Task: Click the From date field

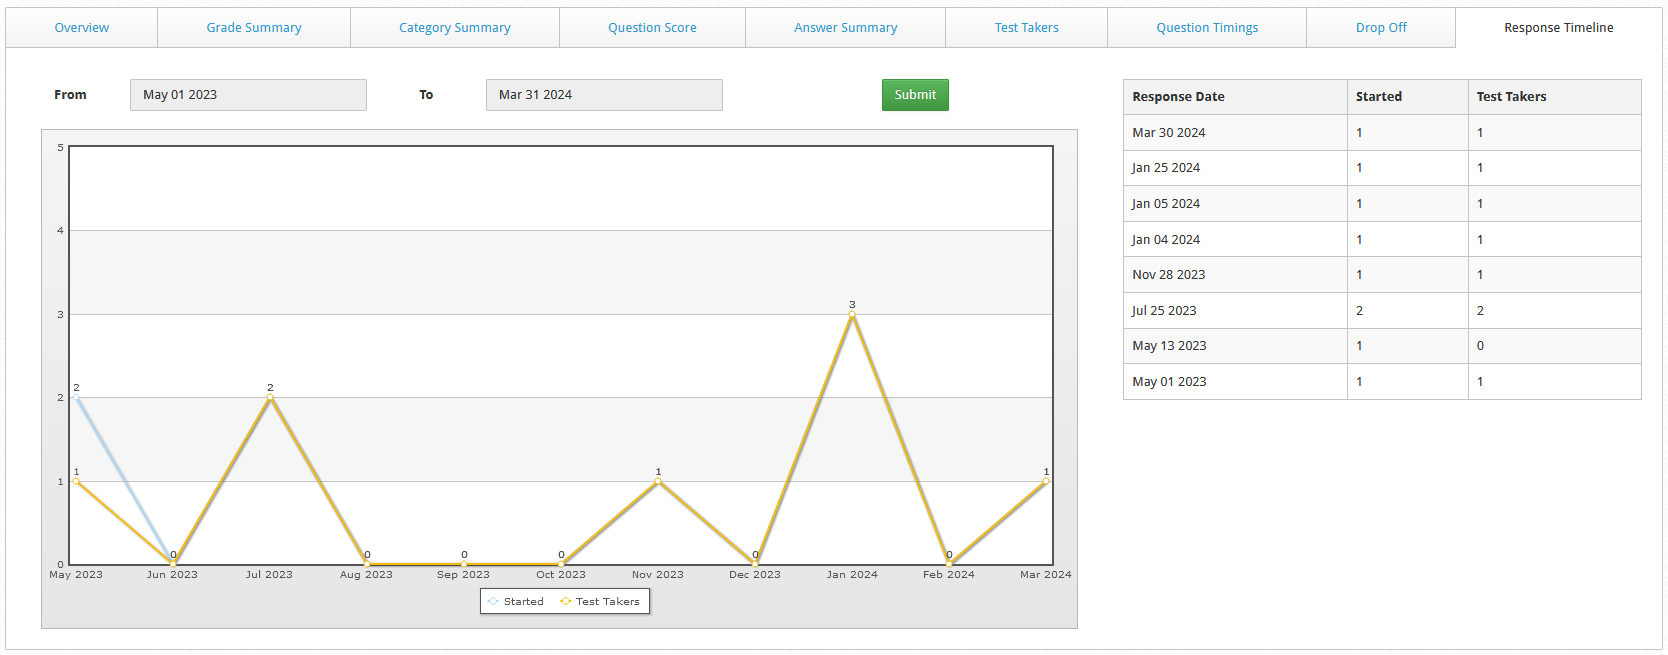Action: (x=248, y=95)
